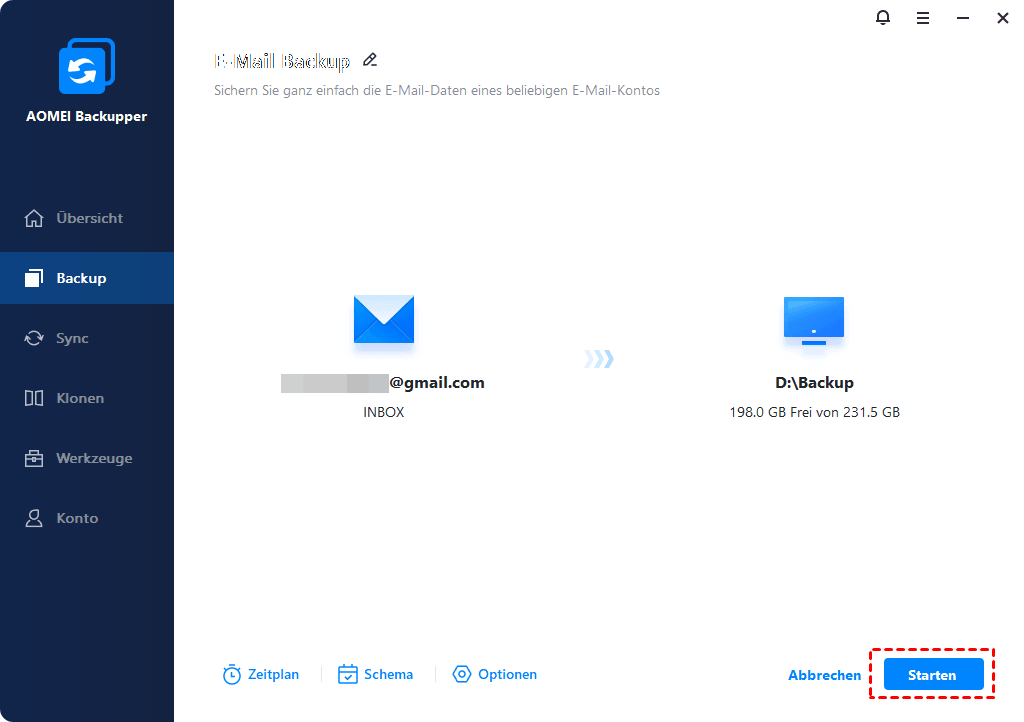The height and width of the screenshot is (722, 1024).
Task: Select the D:\Backup destination path
Action: pos(814,383)
